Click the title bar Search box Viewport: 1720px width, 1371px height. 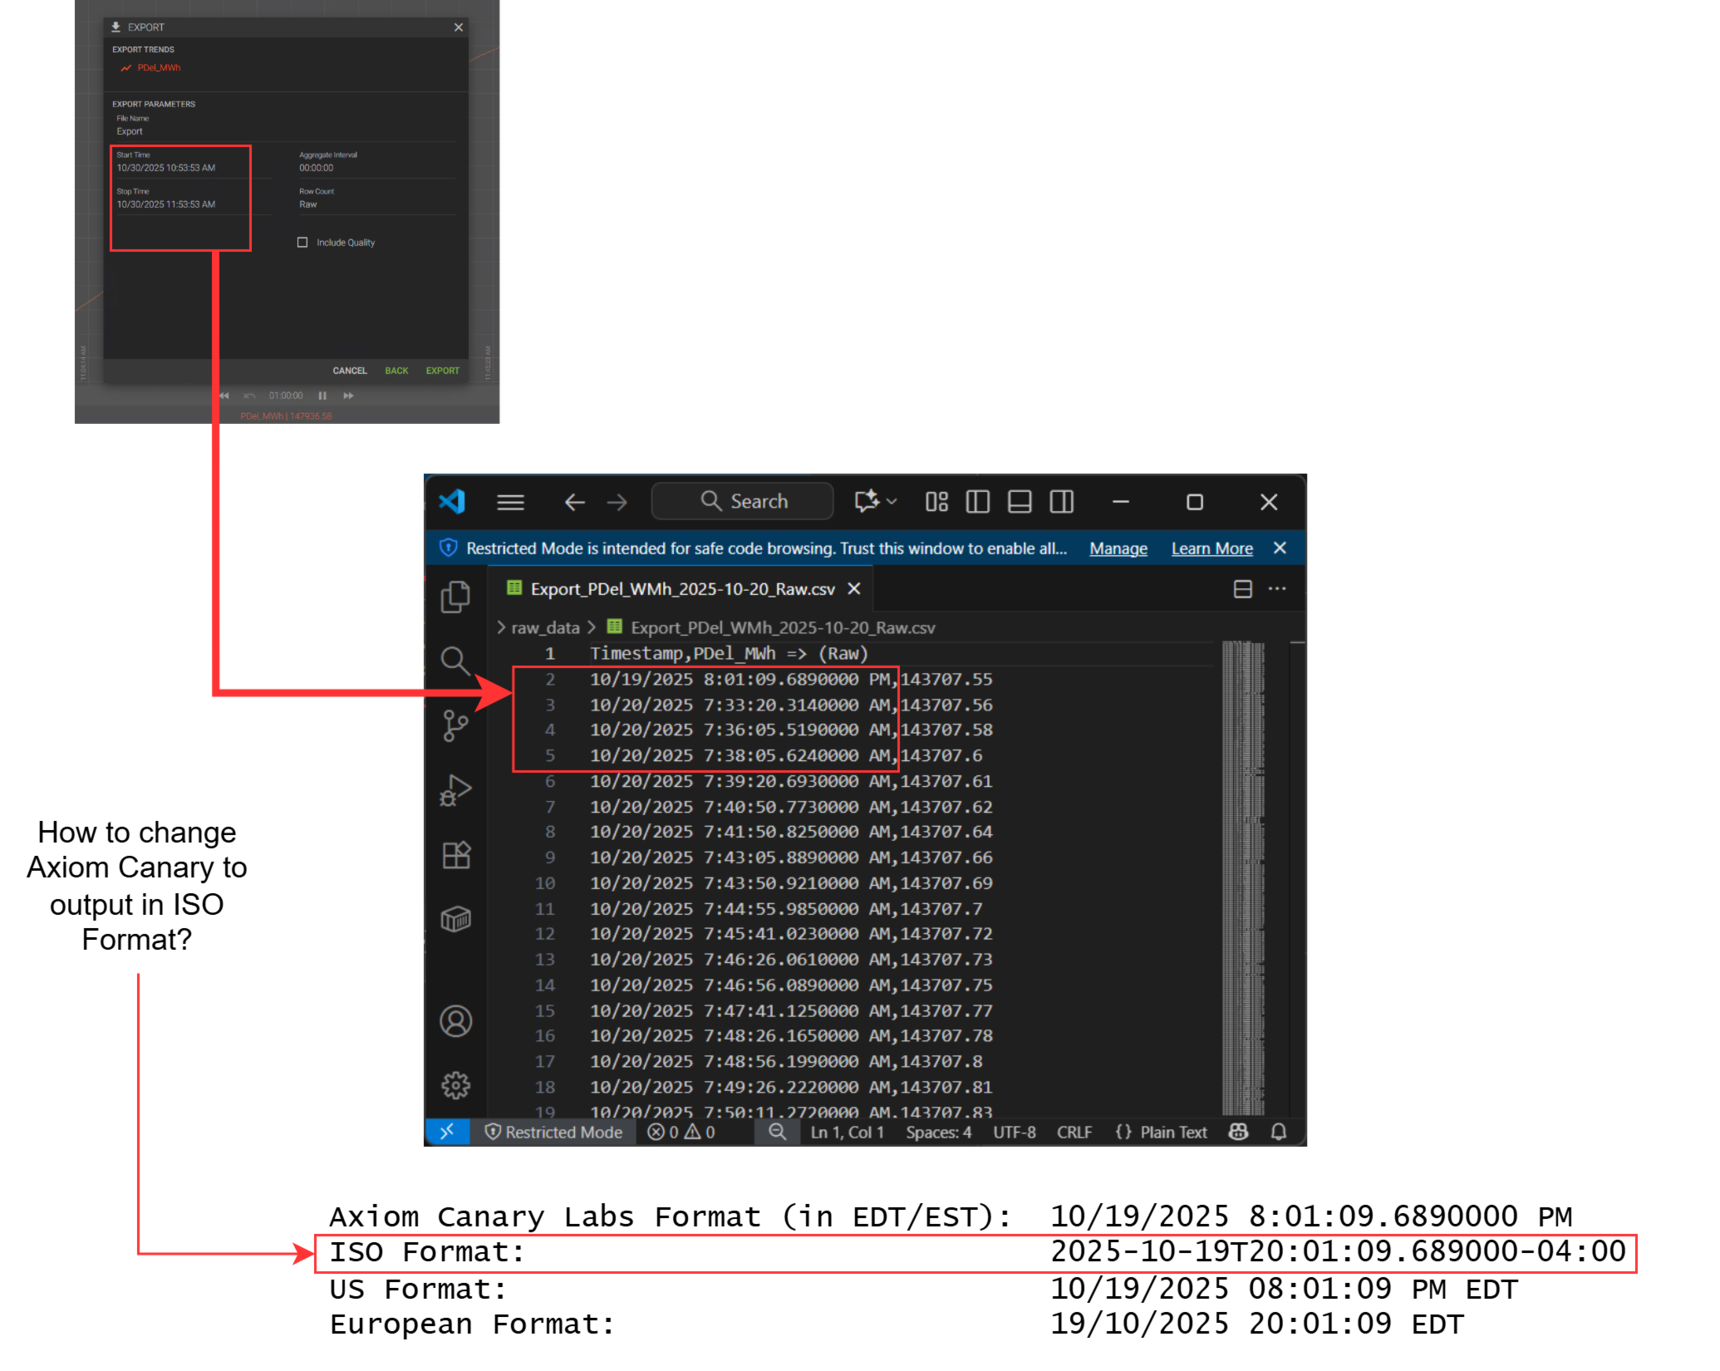click(742, 501)
